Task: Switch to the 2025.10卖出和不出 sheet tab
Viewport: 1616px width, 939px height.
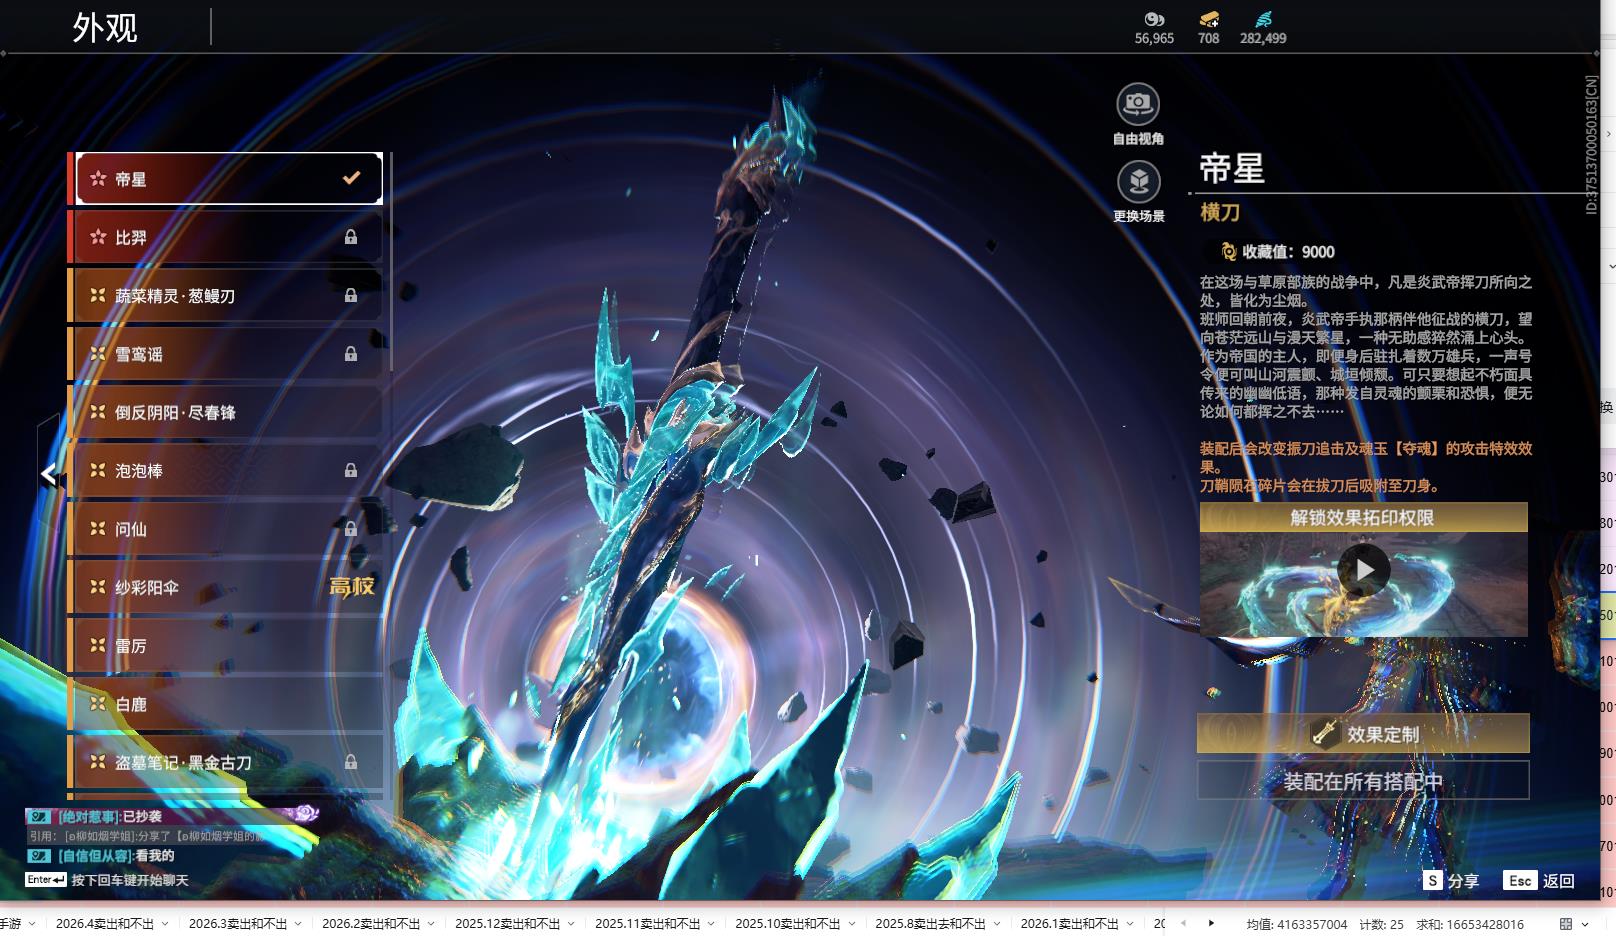Action: (787, 924)
